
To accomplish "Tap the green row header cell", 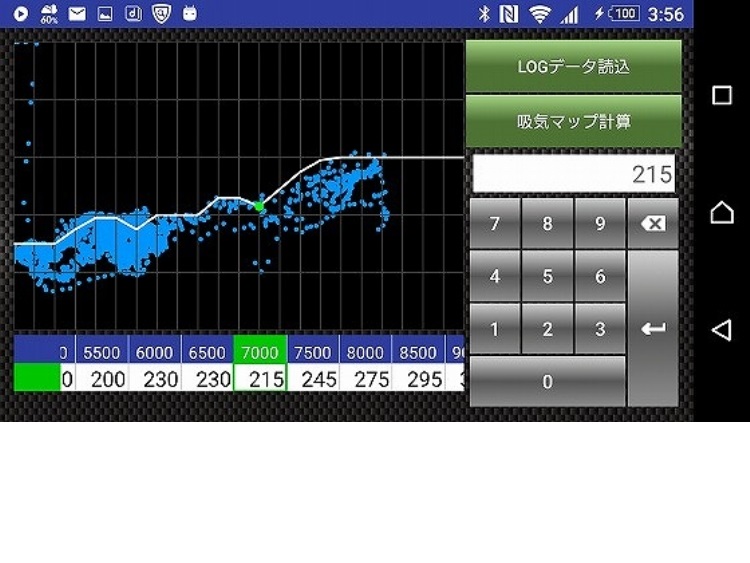I will 37,377.
